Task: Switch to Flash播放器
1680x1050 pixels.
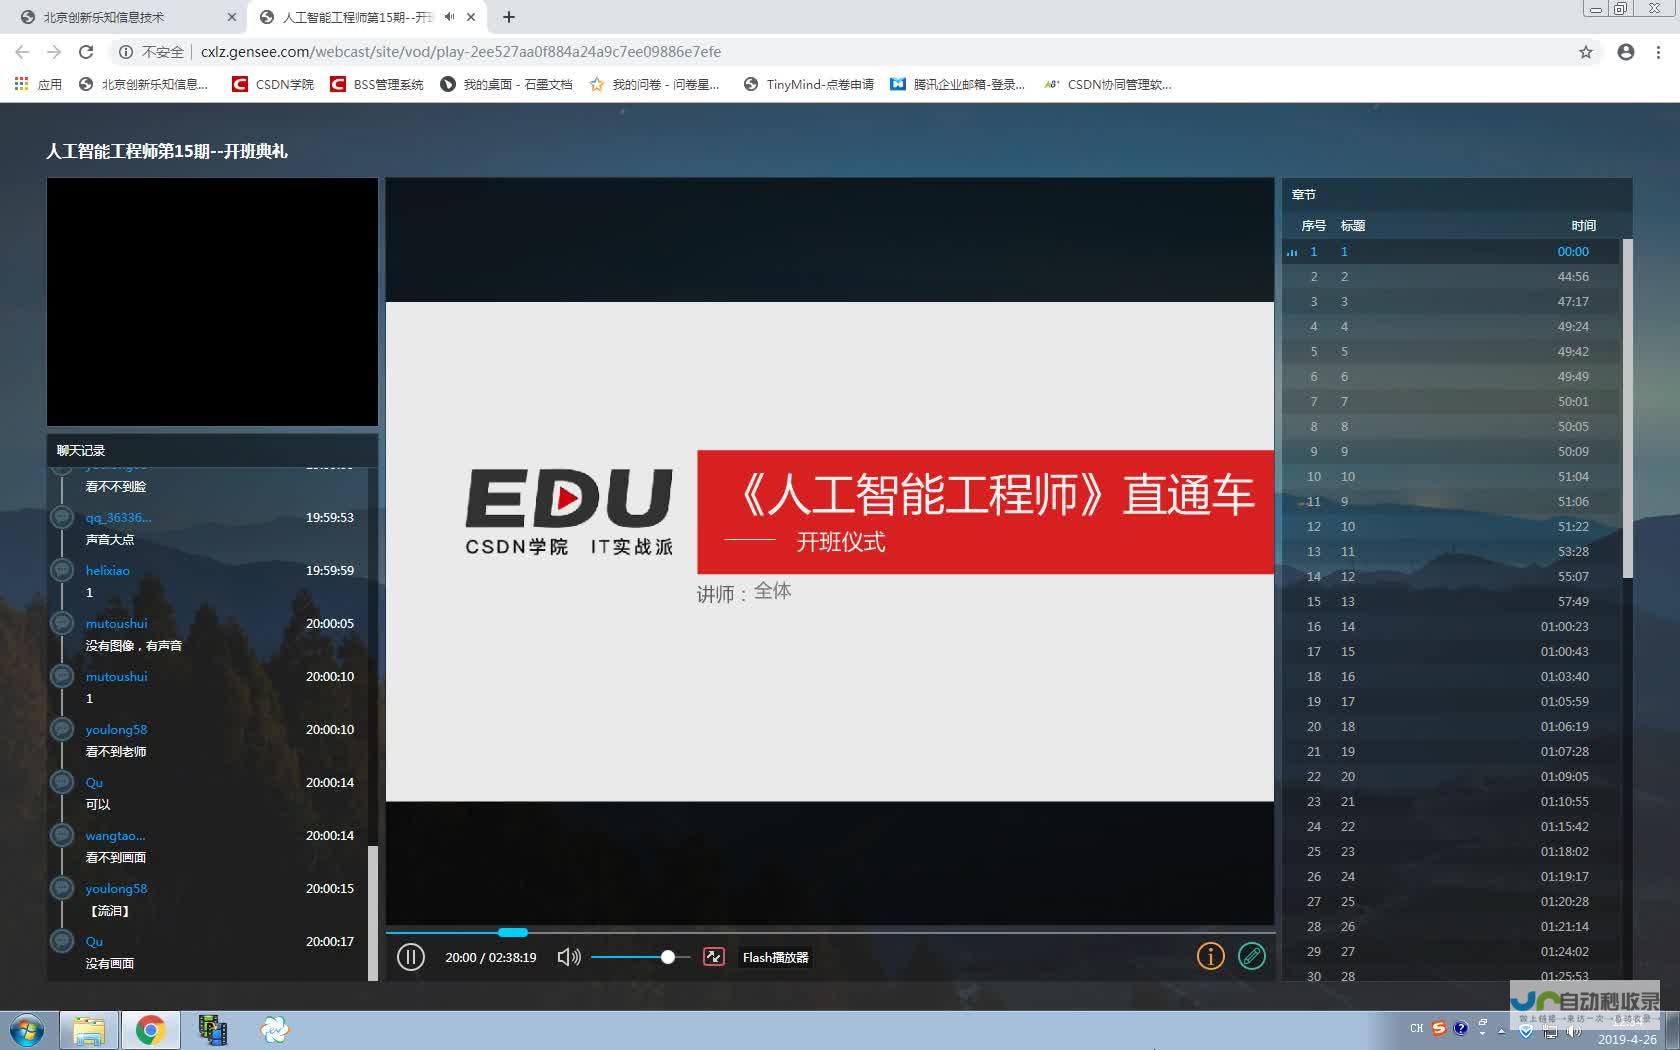Action: tap(775, 957)
